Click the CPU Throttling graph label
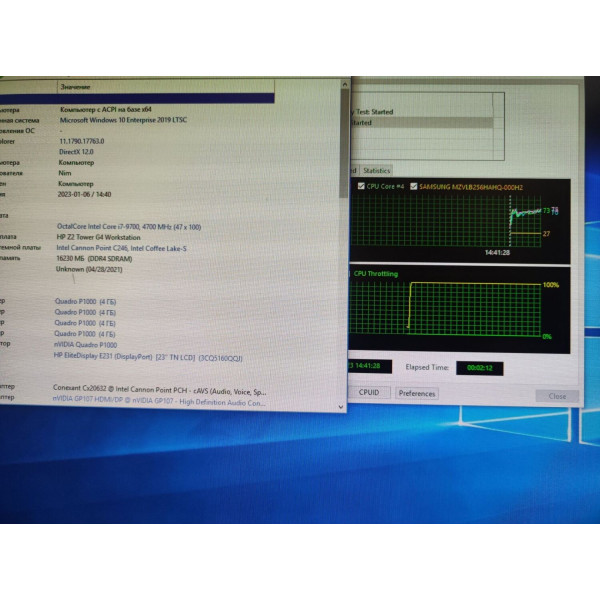This screenshot has height=600, width=600. coord(375,274)
